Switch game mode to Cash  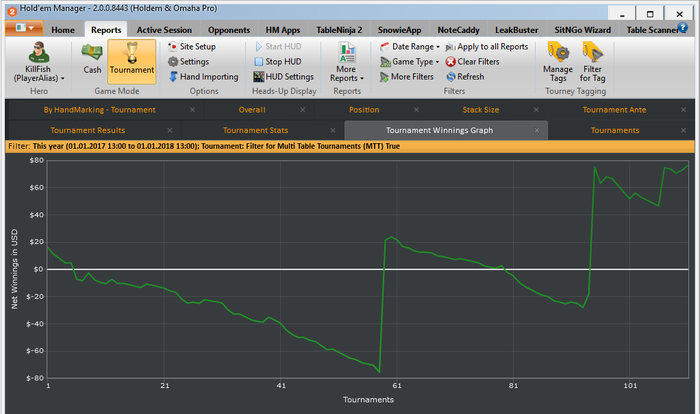(x=92, y=59)
